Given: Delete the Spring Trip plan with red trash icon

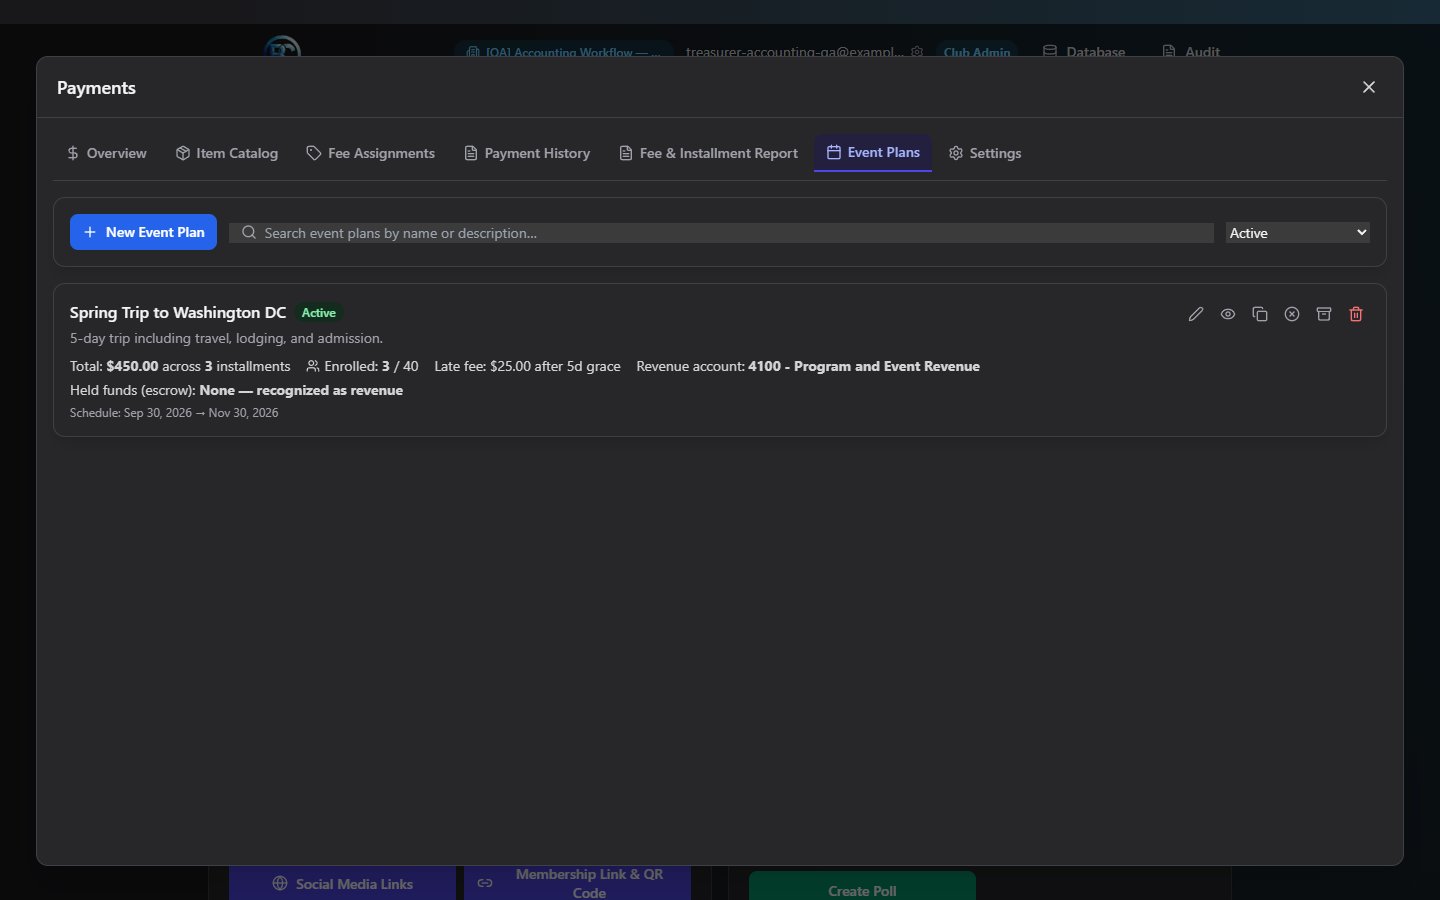Looking at the screenshot, I should coord(1356,314).
